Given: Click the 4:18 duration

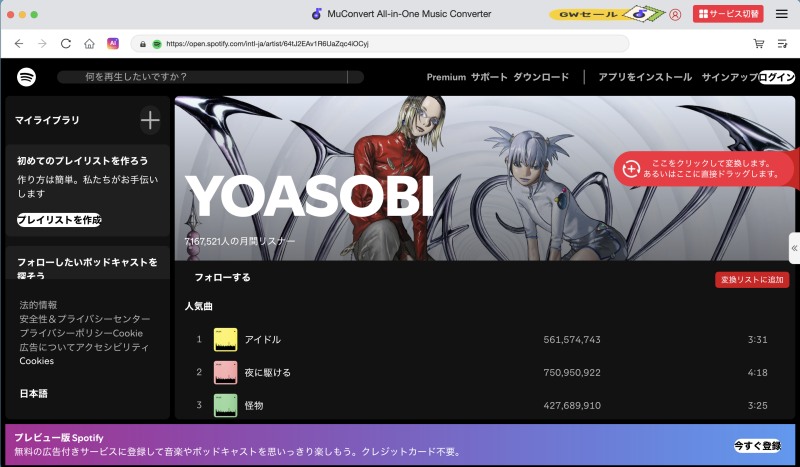Looking at the screenshot, I should pyautogui.click(x=758, y=373).
